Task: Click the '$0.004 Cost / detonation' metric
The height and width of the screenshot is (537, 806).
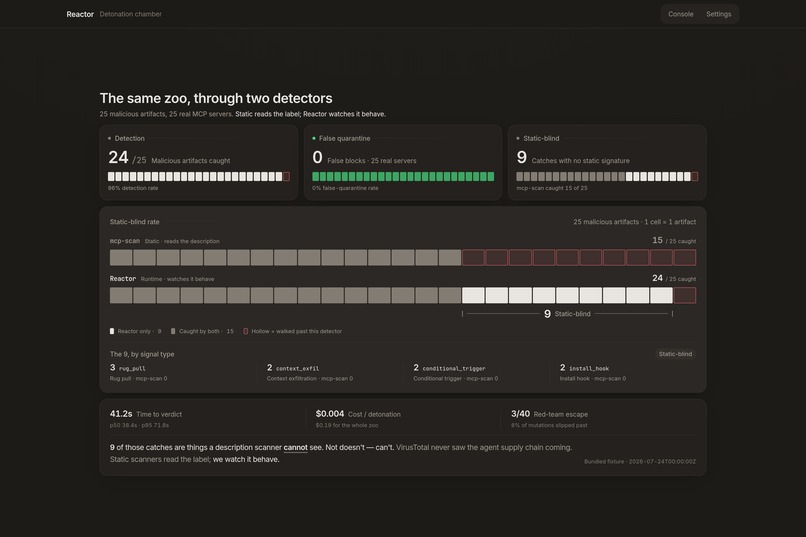Action: click(358, 414)
